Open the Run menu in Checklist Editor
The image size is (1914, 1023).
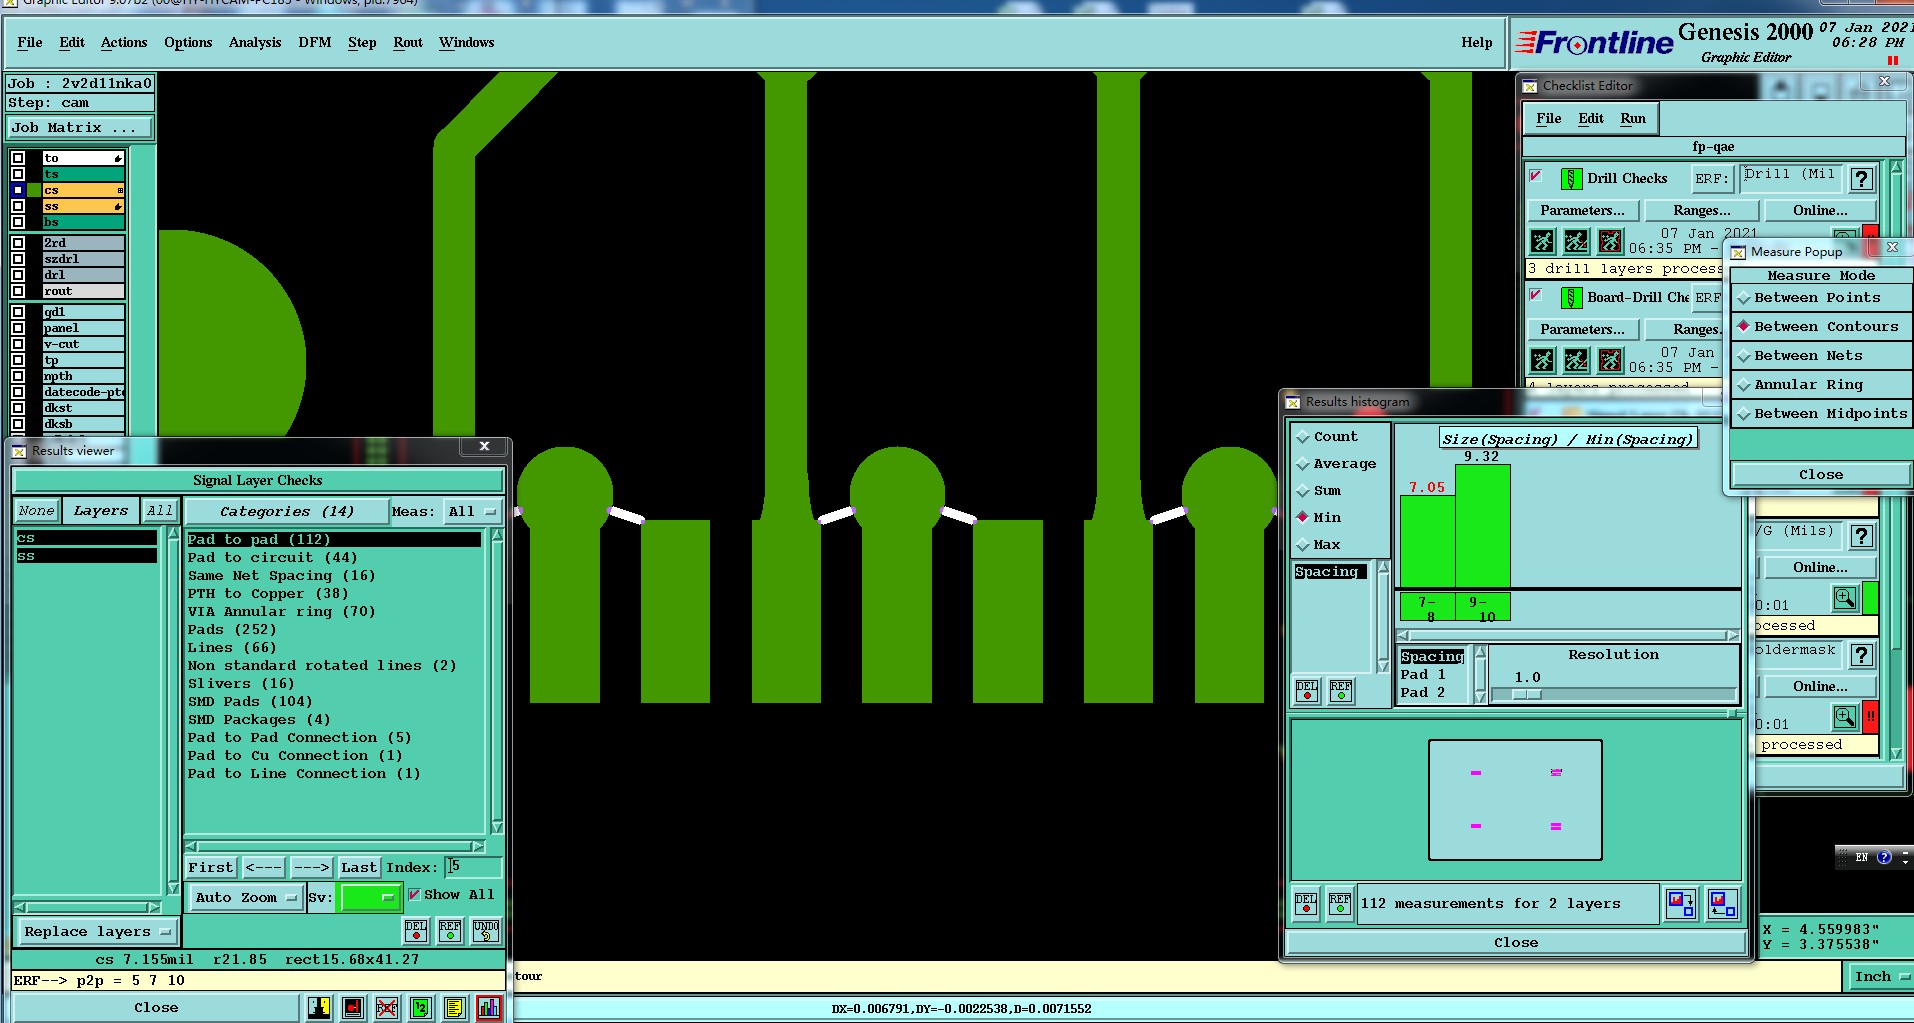(x=1633, y=119)
